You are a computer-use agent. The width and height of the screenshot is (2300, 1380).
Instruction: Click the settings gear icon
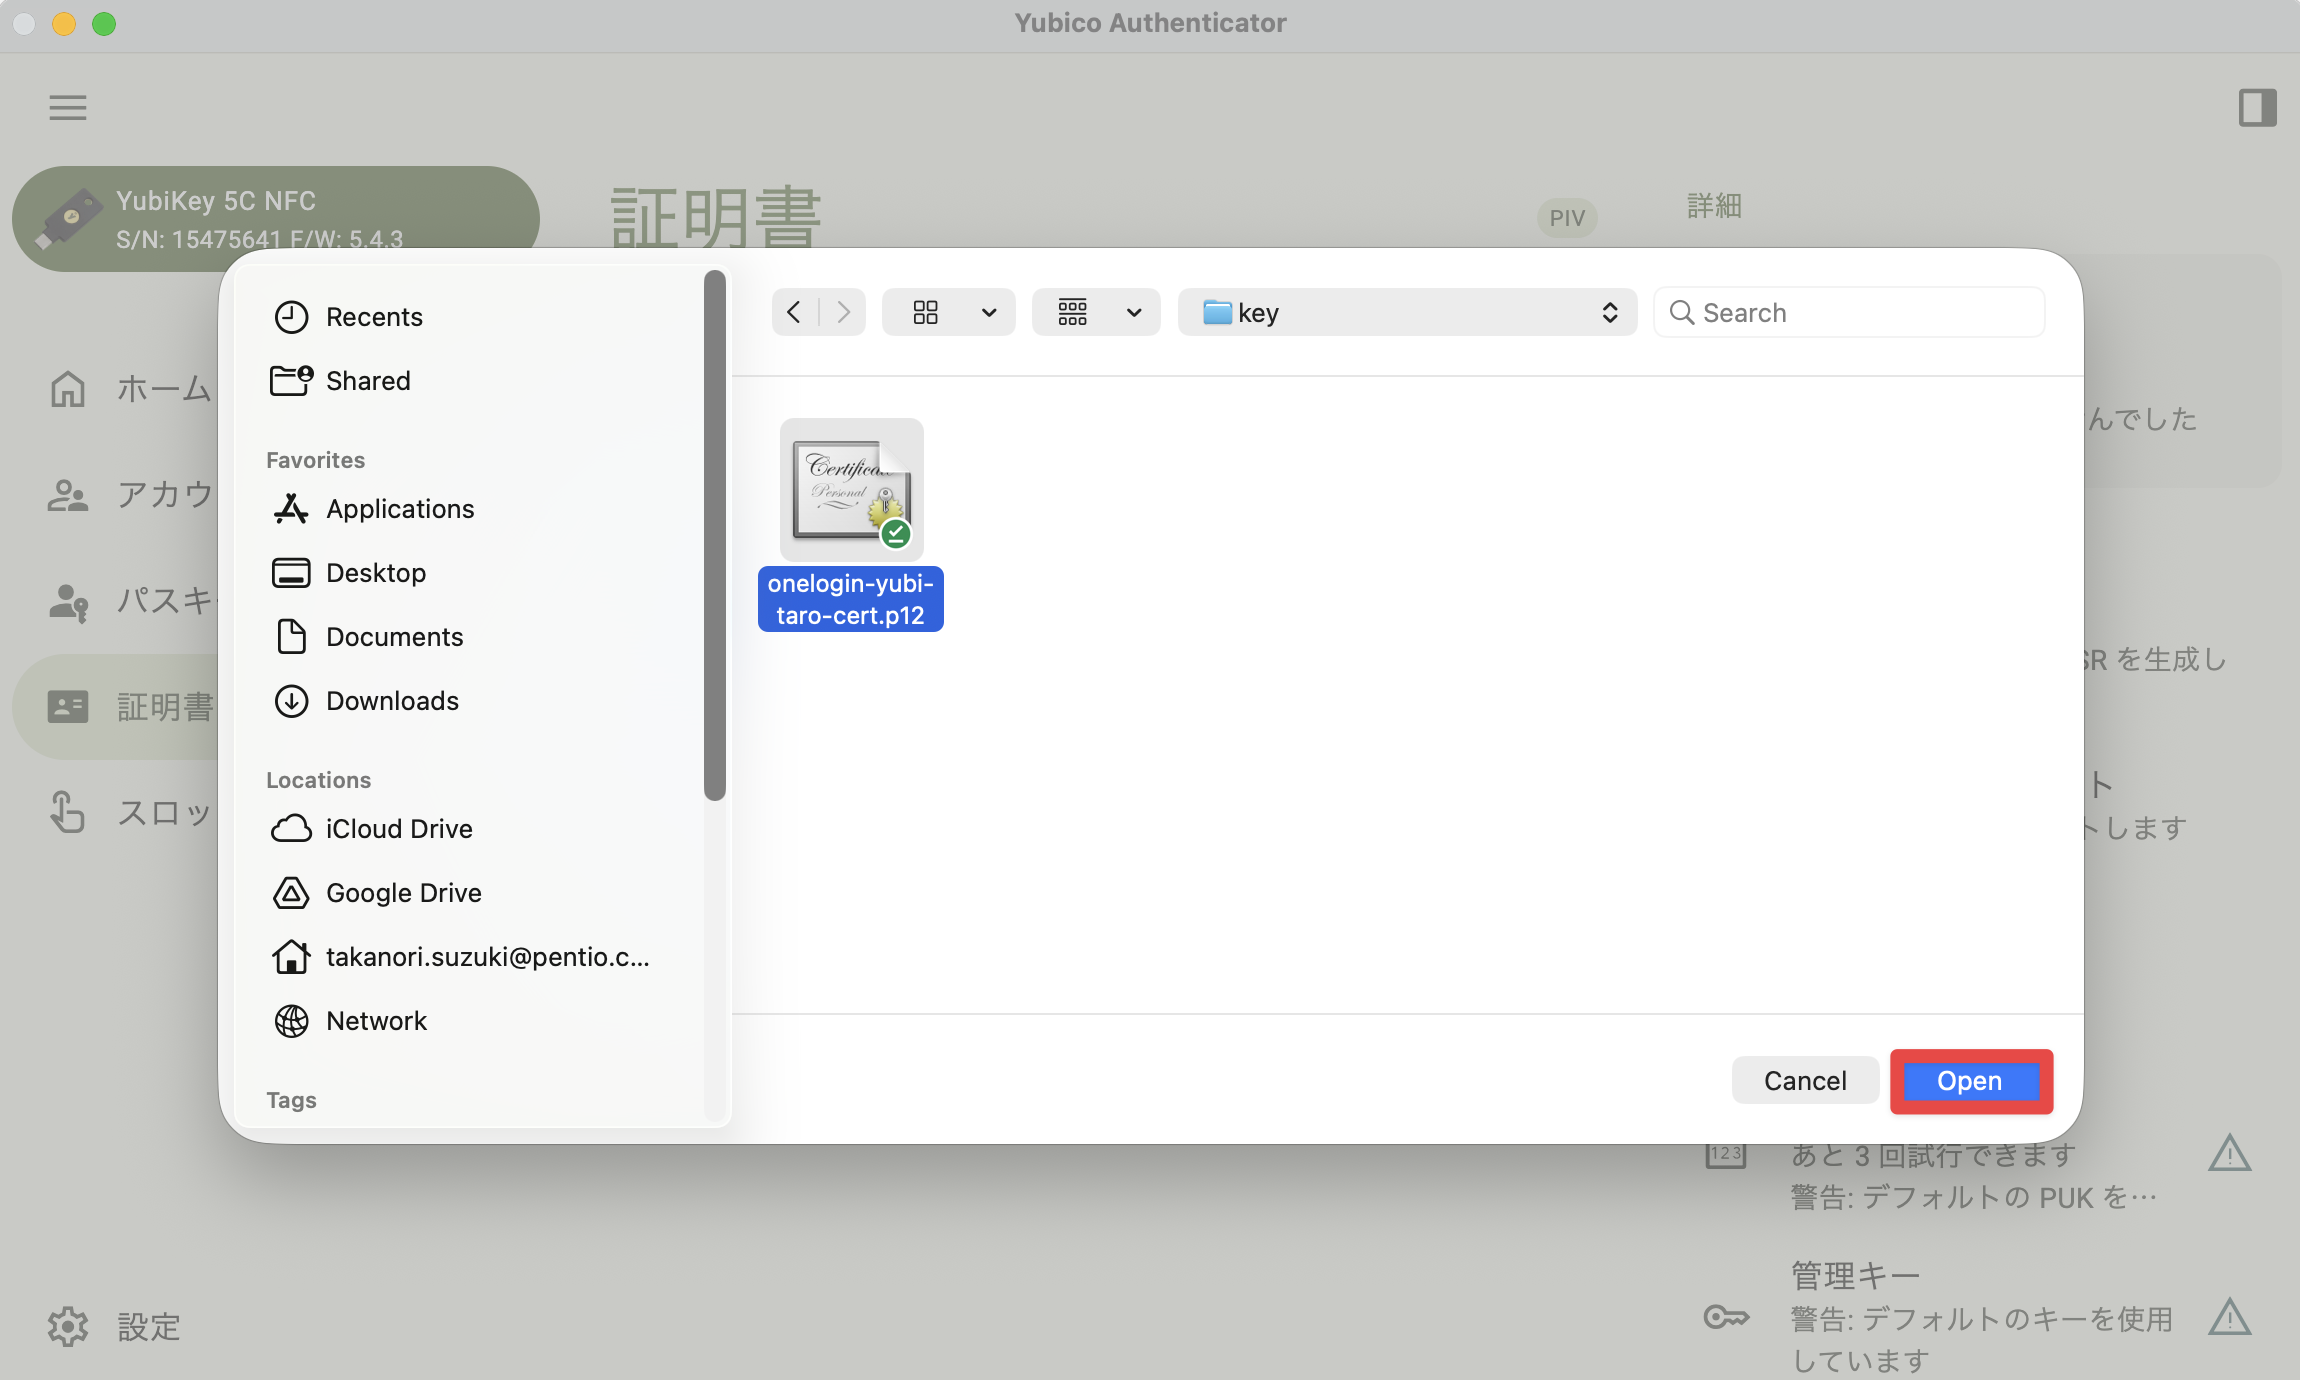[x=68, y=1327]
